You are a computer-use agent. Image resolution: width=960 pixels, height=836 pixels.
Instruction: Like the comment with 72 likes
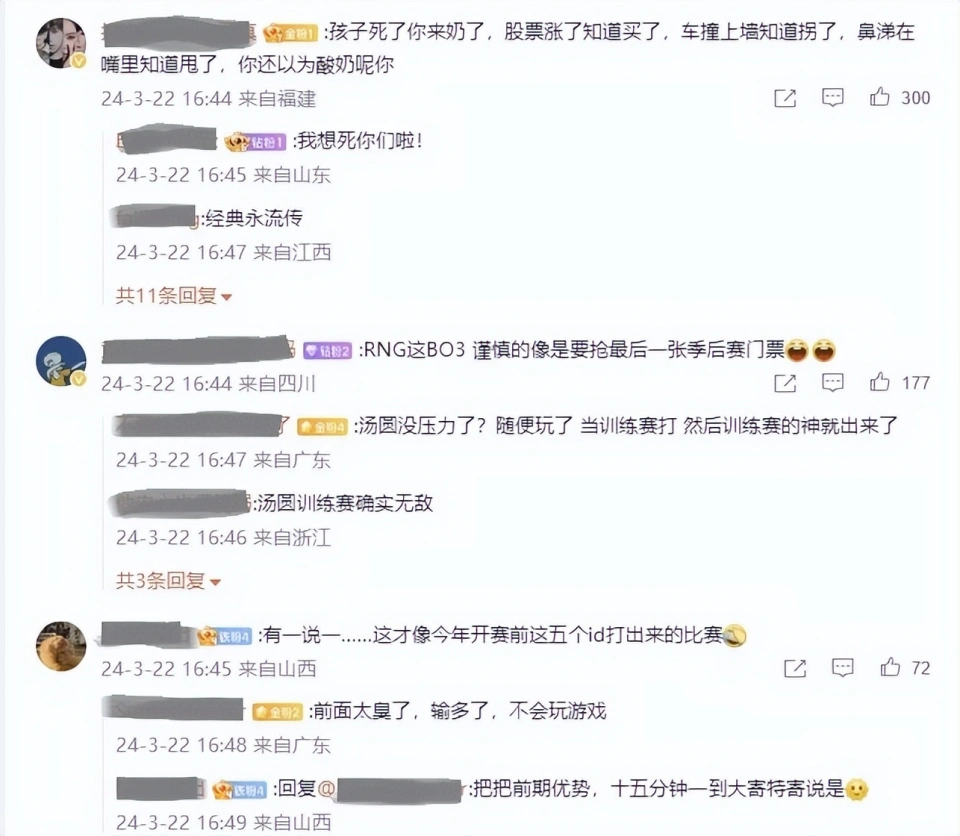point(890,667)
